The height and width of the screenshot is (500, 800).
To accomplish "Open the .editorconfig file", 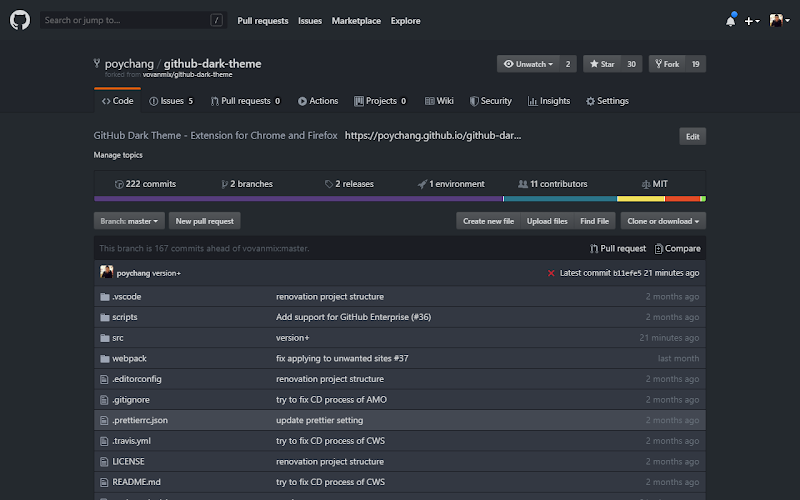I will [137, 379].
